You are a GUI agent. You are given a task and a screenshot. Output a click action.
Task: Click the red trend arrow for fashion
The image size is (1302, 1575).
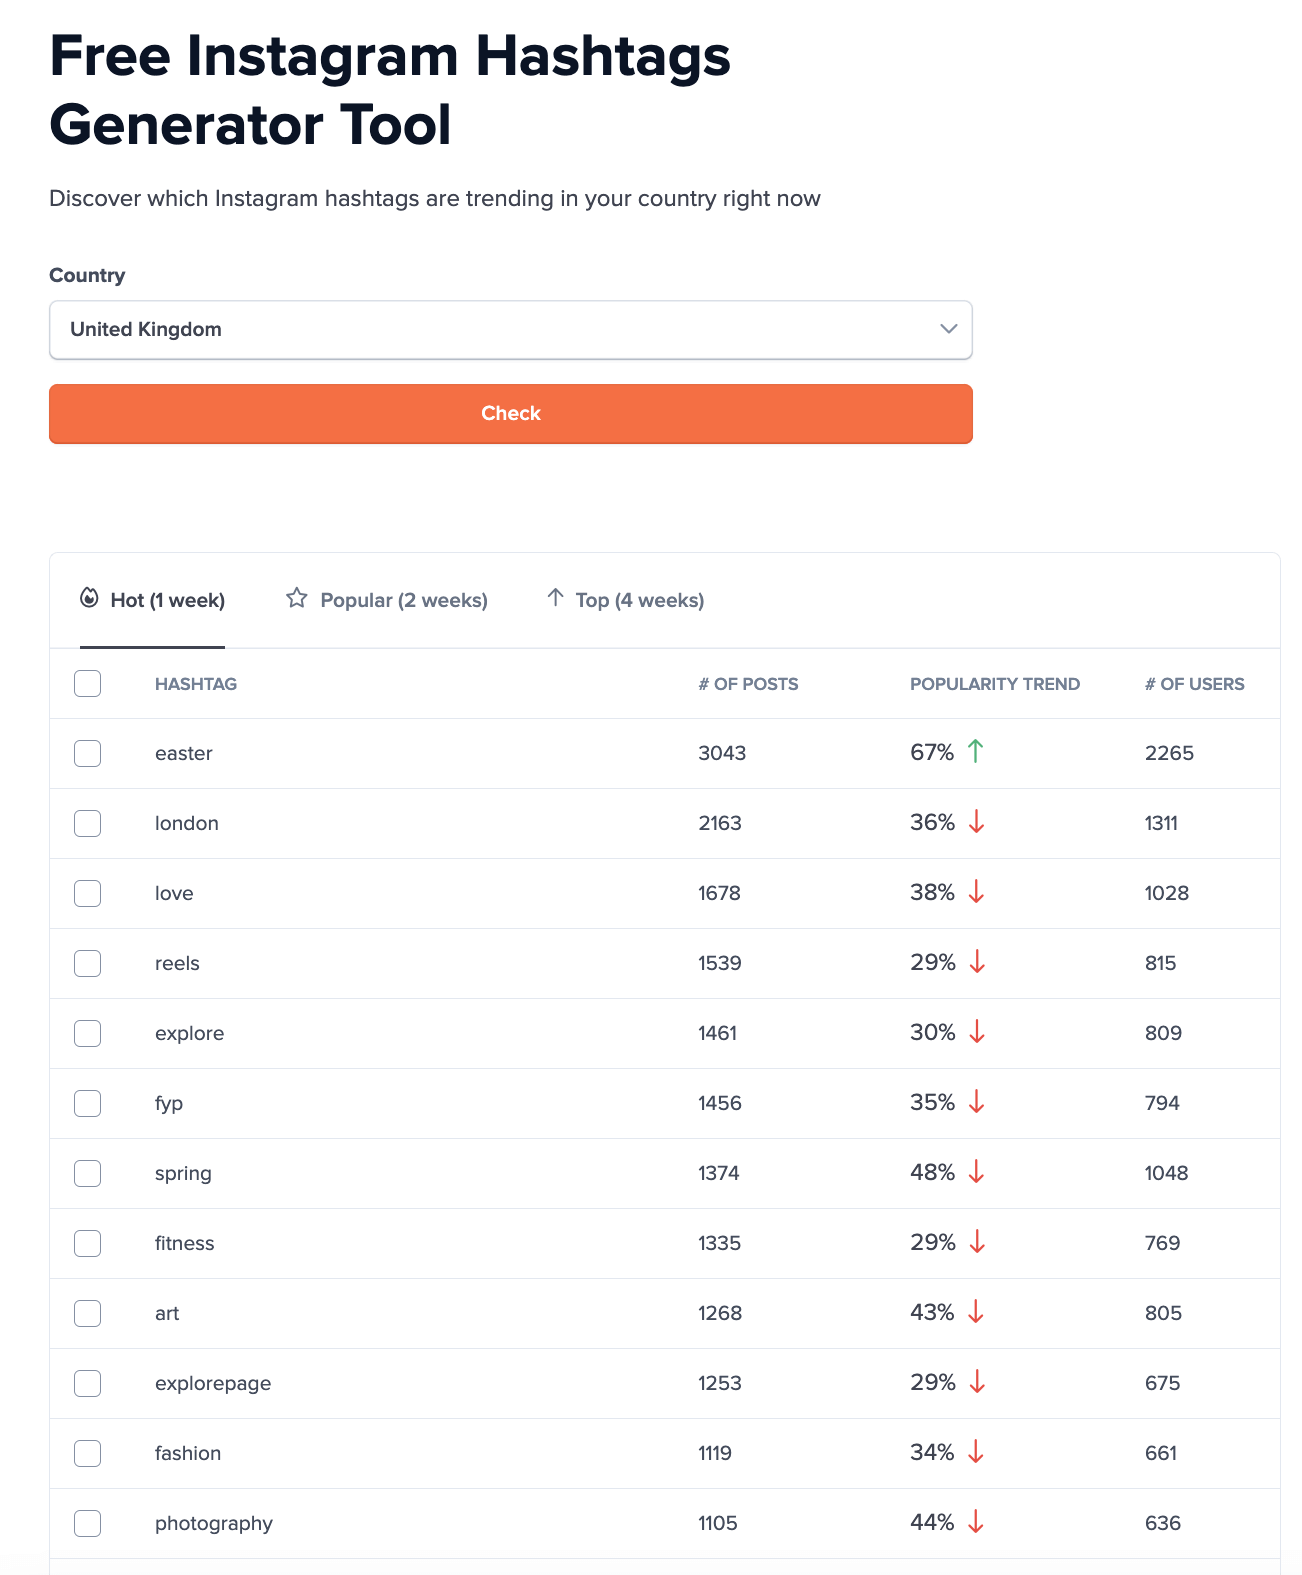pyautogui.click(x=977, y=1452)
